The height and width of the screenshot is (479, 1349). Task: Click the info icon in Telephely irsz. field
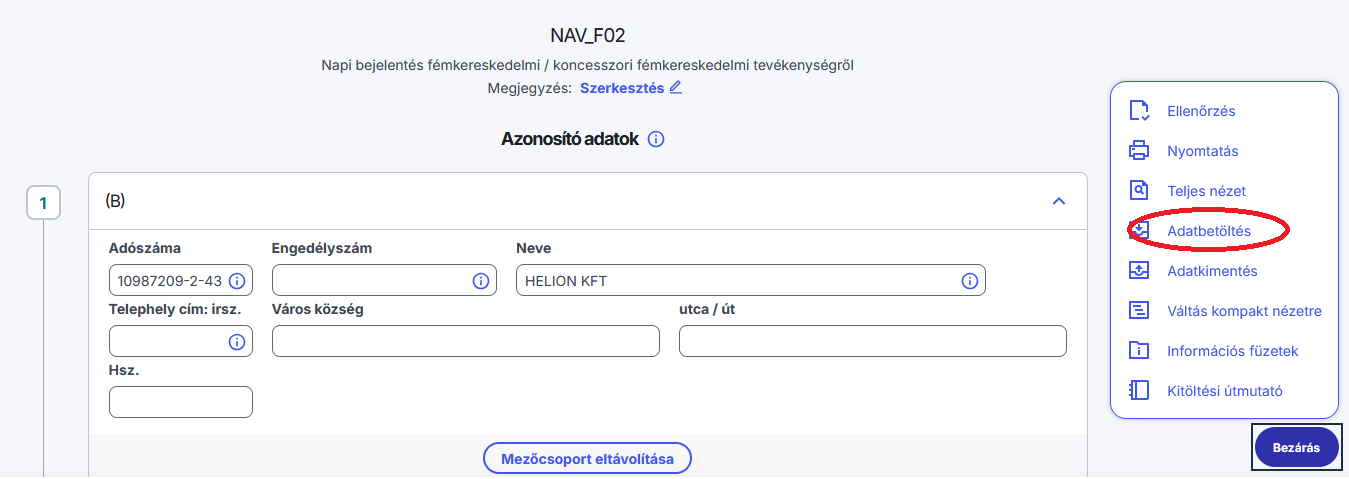[237, 342]
